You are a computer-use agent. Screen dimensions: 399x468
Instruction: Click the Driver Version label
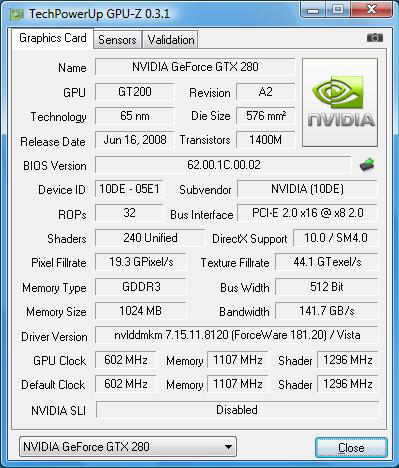point(54,337)
